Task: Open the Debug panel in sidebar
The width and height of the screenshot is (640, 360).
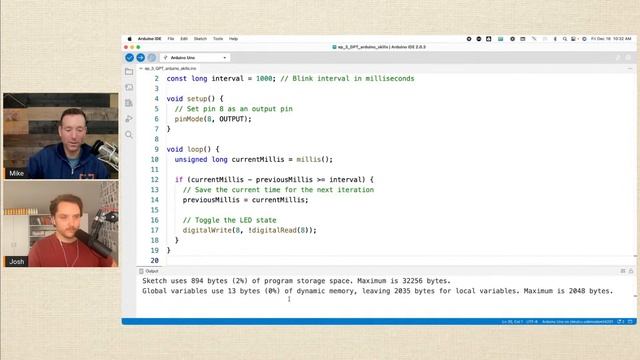Action: [129, 118]
